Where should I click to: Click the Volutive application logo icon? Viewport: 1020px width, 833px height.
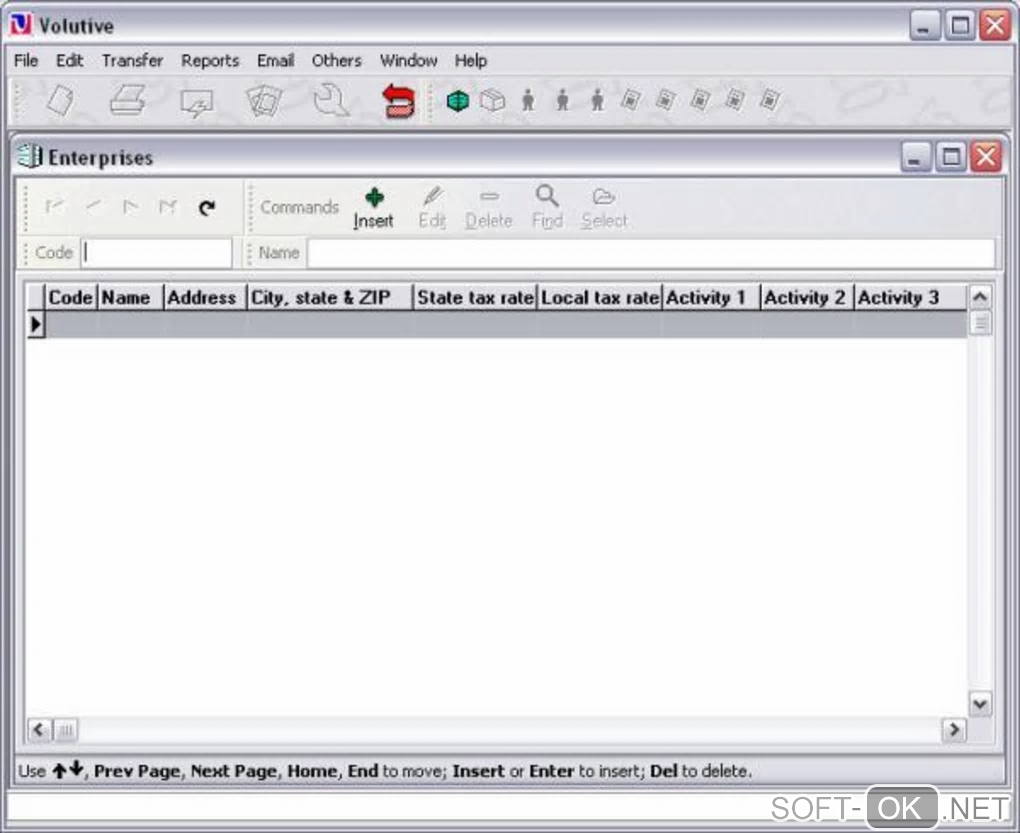coord(21,25)
